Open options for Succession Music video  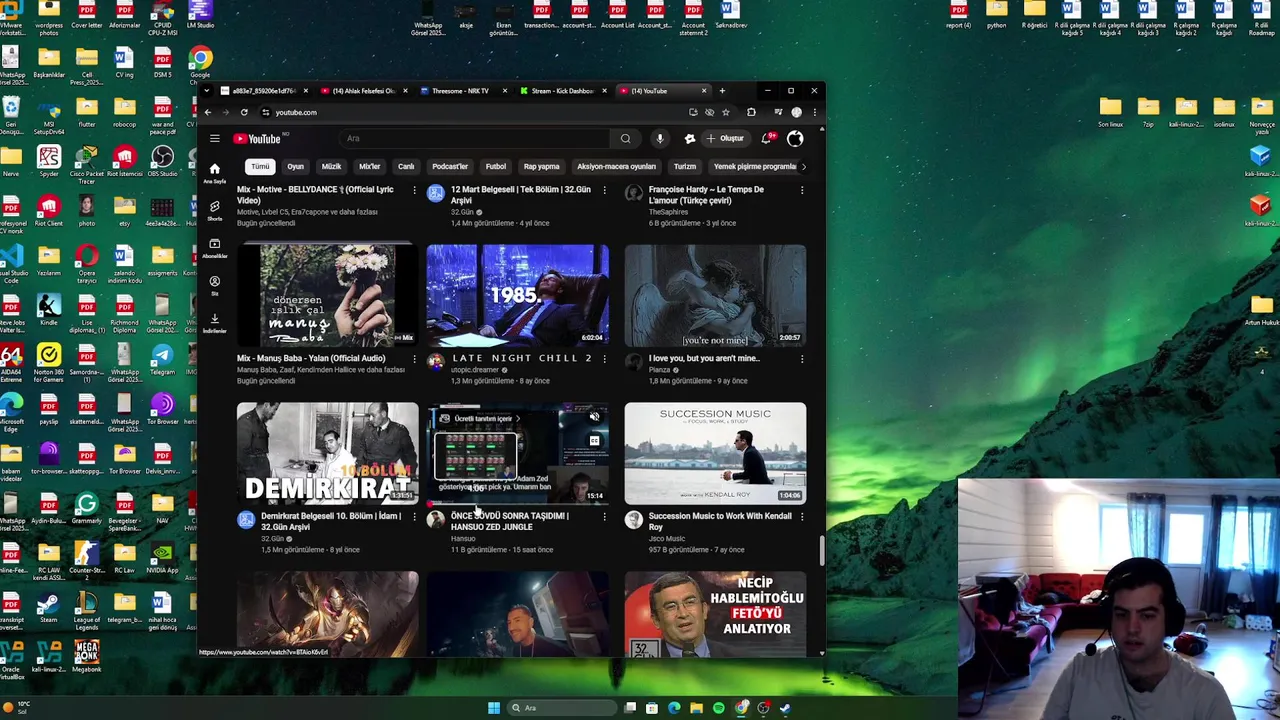(802, 516)
